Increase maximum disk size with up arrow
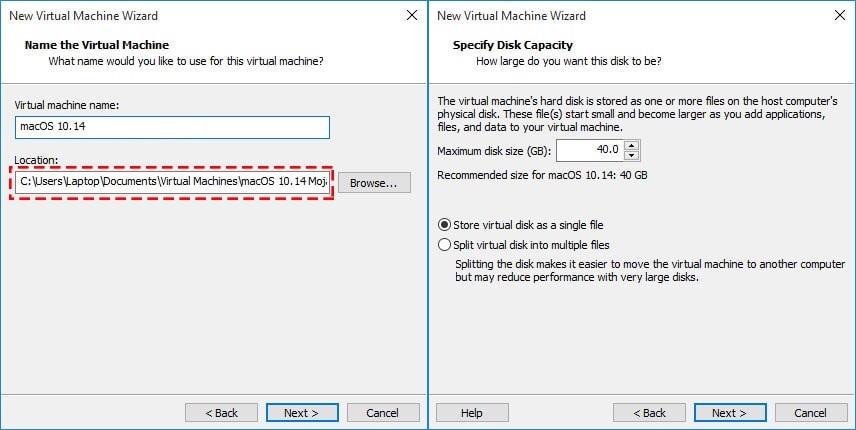Viewport: 856px width, 430px height. point(631,145)
